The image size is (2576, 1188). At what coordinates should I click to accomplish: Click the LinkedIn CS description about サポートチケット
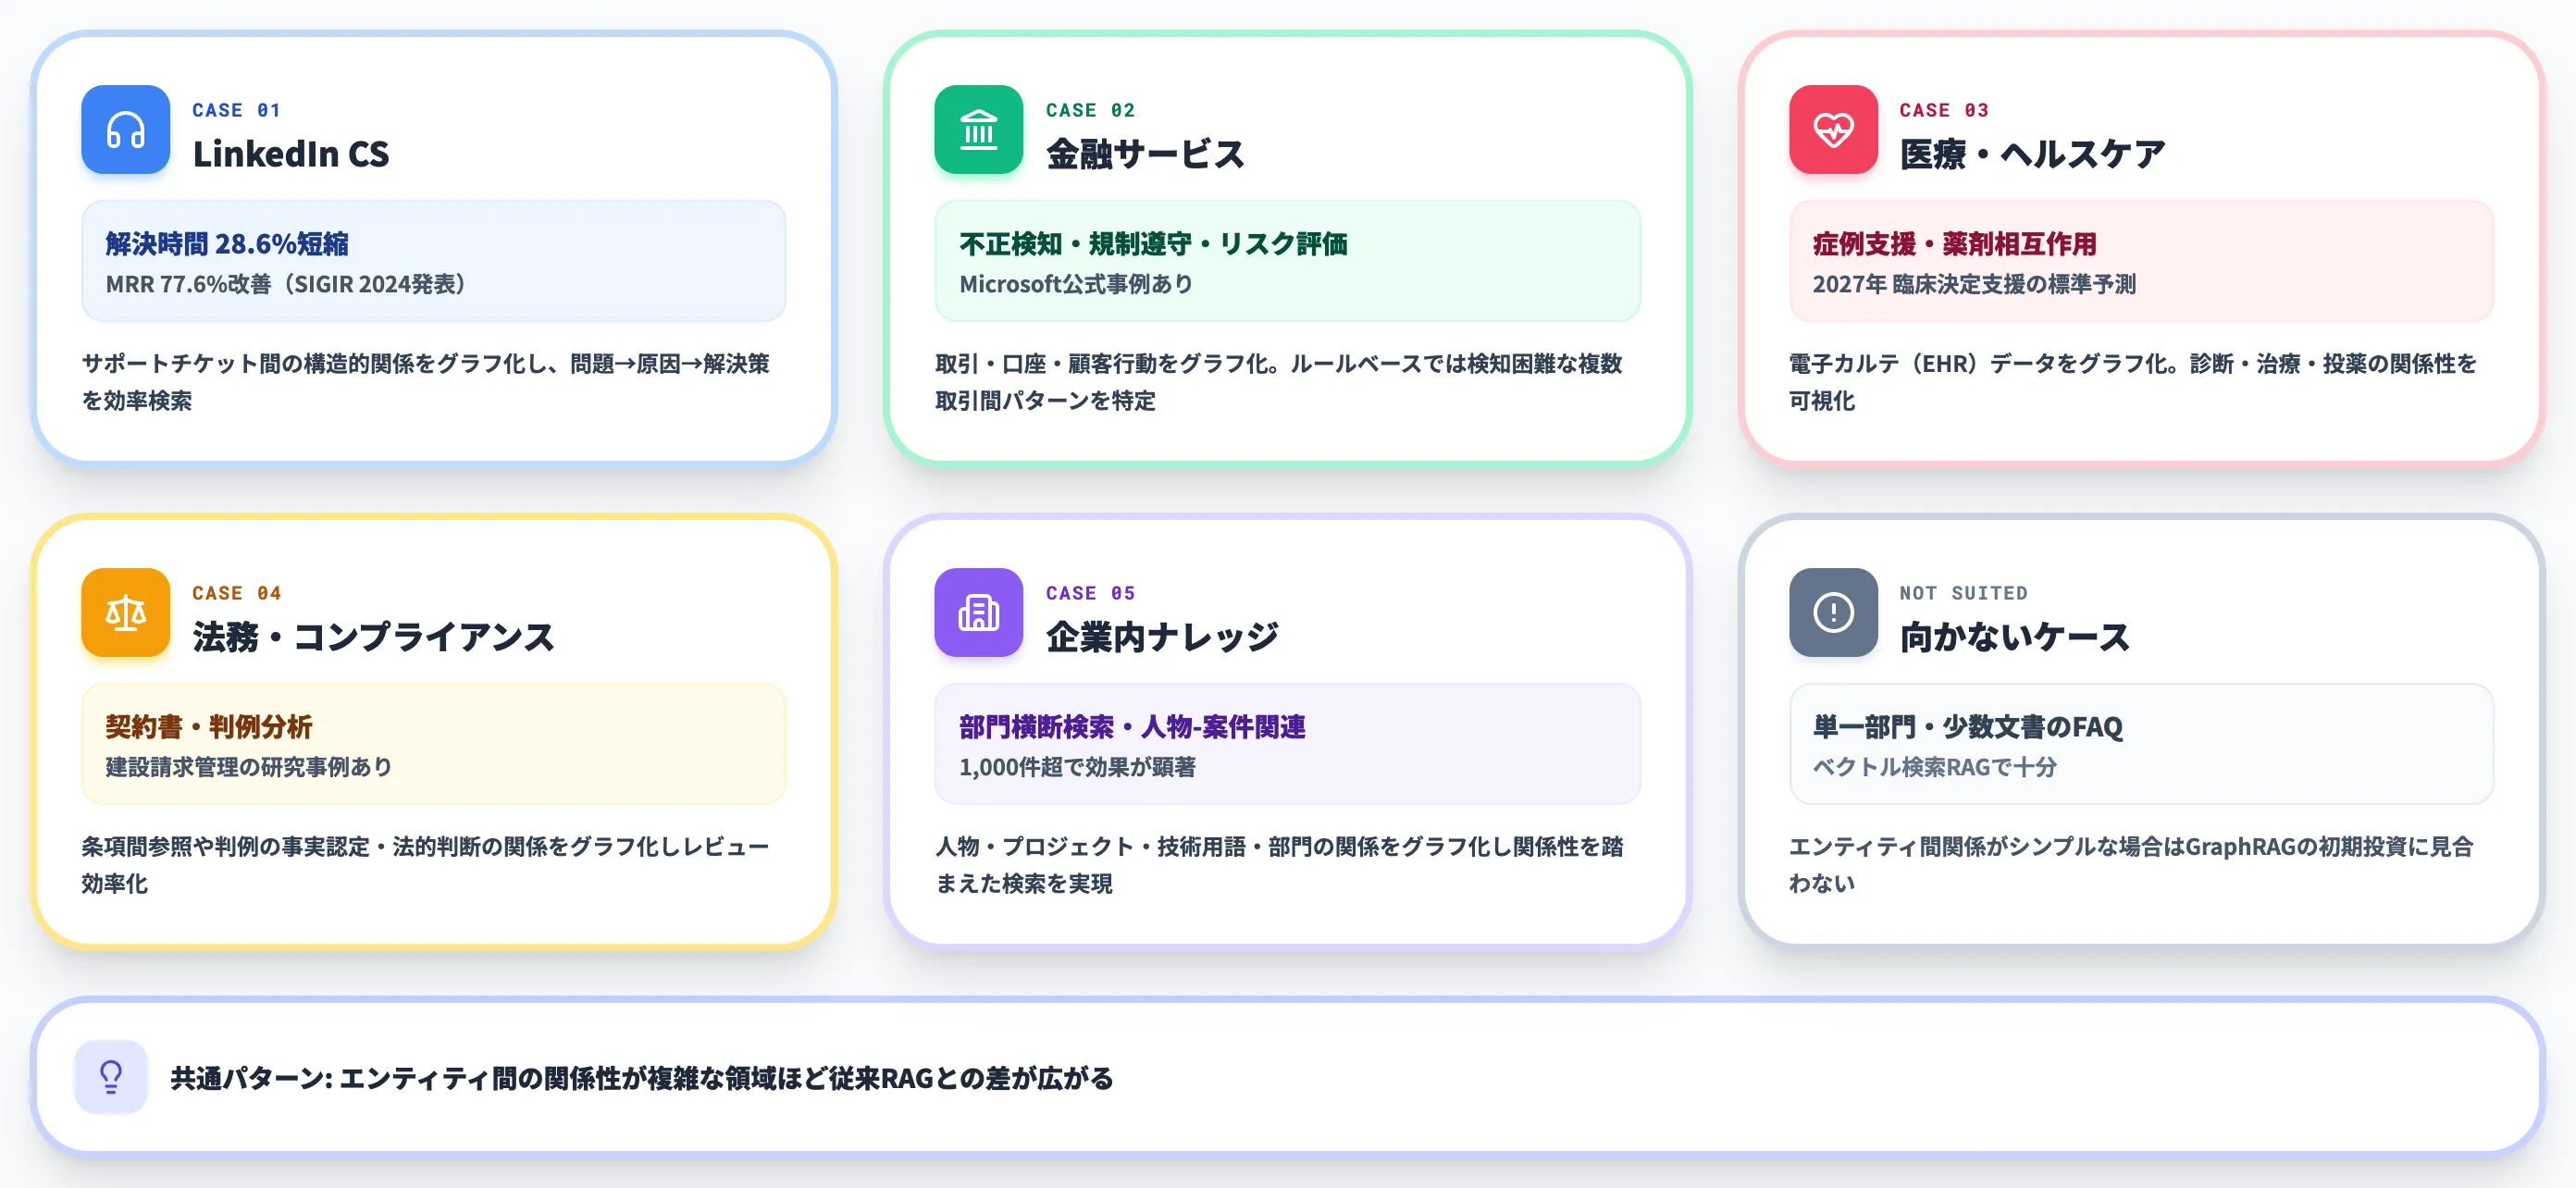point(426,382)
